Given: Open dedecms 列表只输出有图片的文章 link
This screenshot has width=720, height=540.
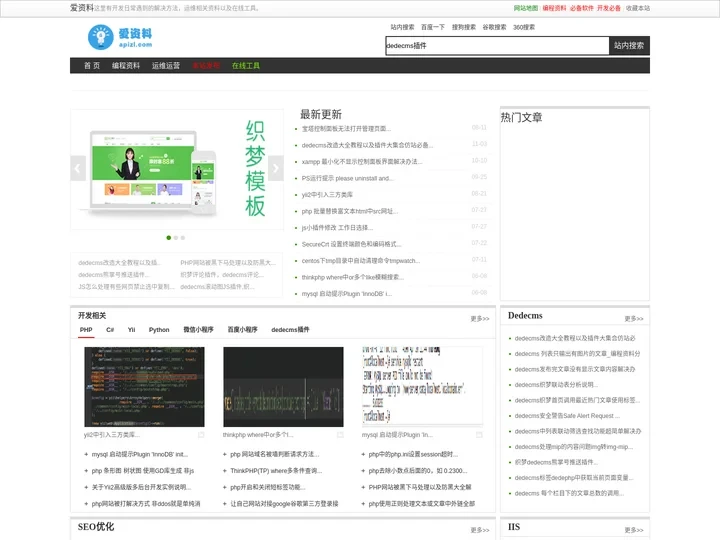Looking at the screenshot, I should pyautogui.click(x=577, y=354).
